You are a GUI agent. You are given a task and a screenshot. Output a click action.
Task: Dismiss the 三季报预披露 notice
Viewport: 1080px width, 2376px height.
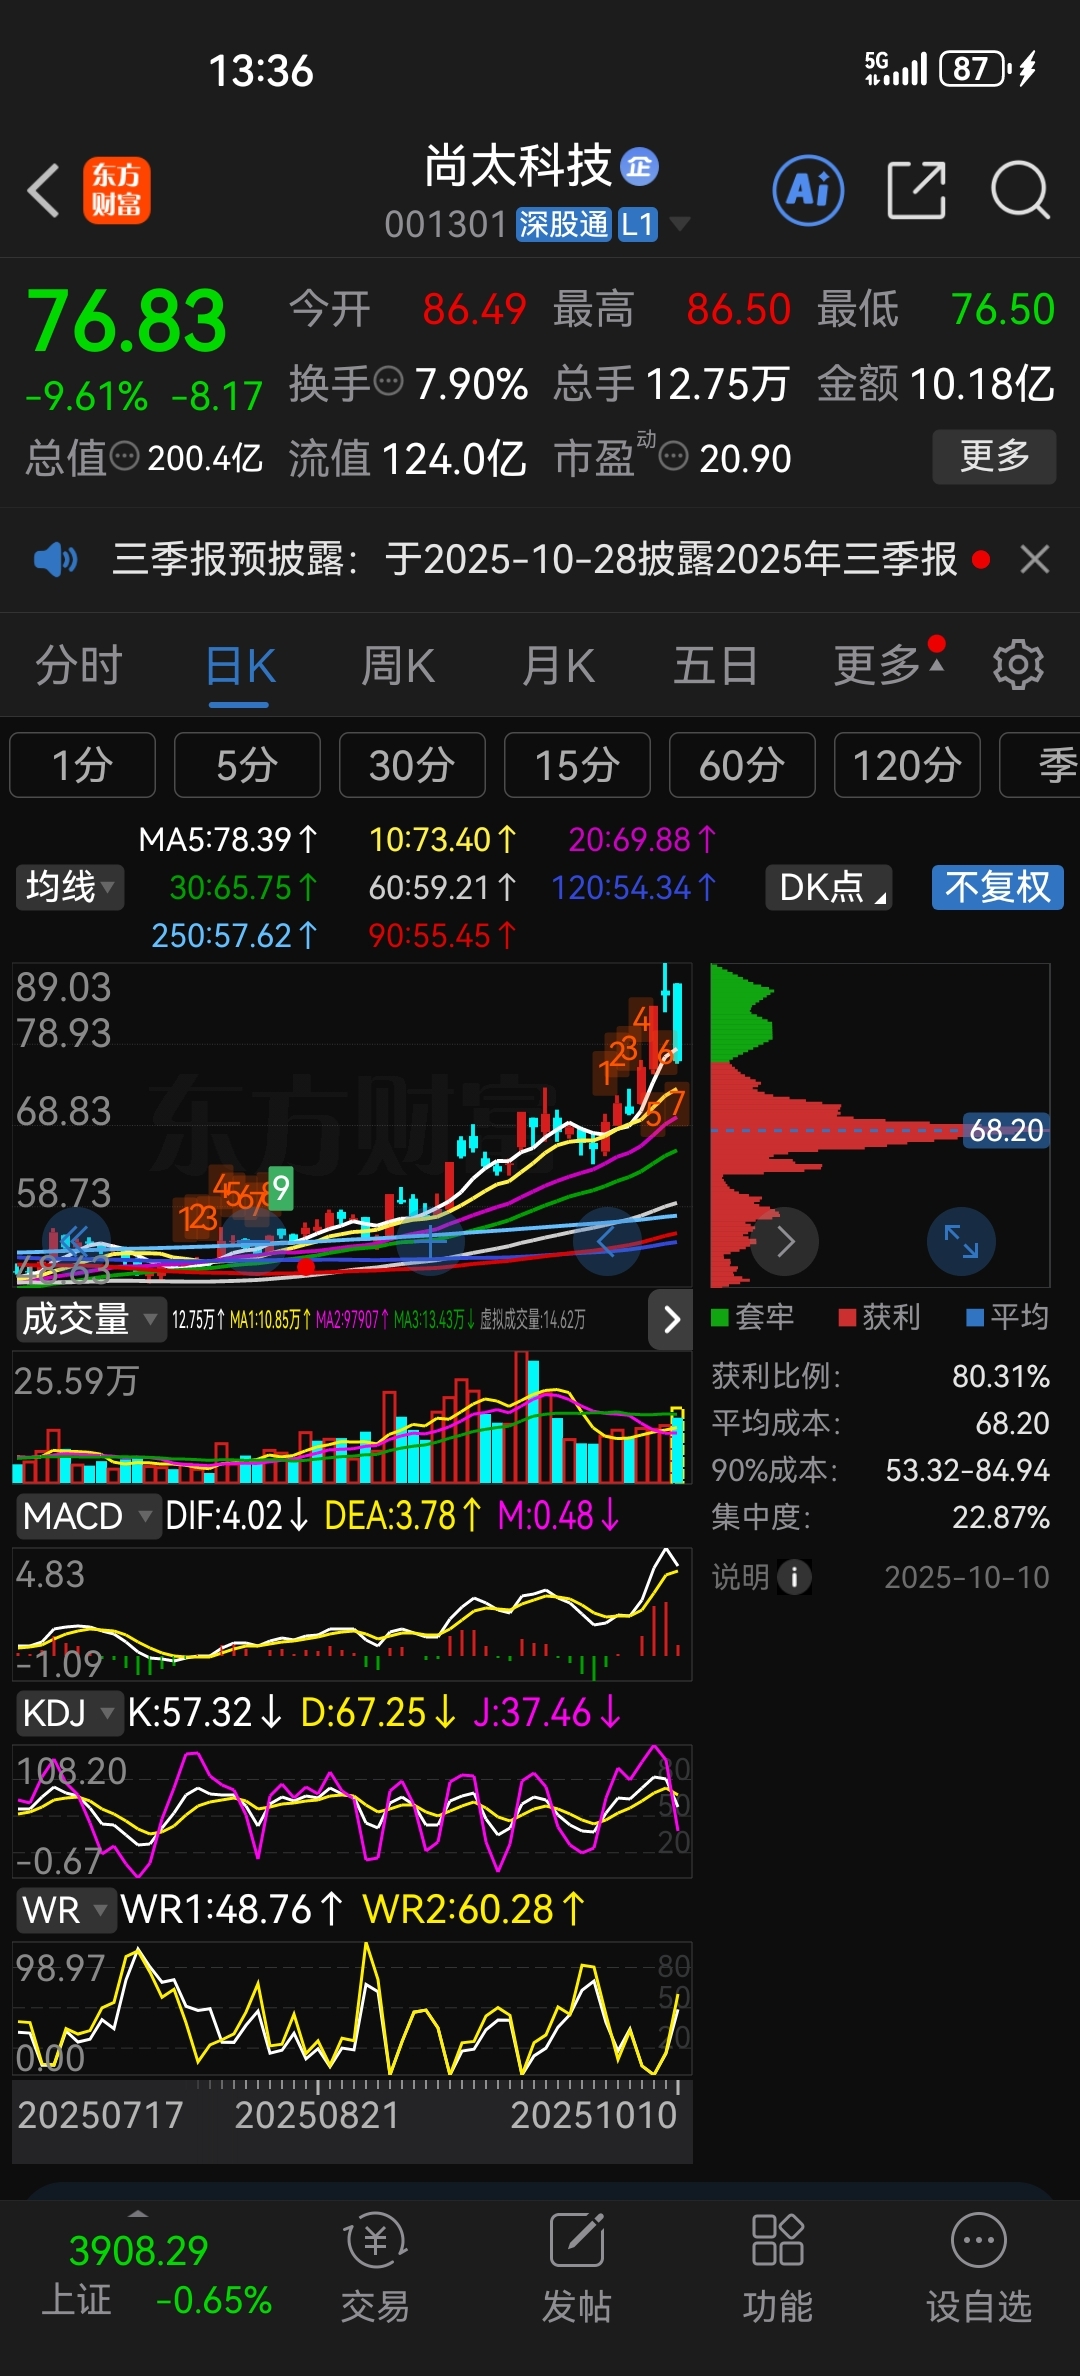(x=1035, y=559)
